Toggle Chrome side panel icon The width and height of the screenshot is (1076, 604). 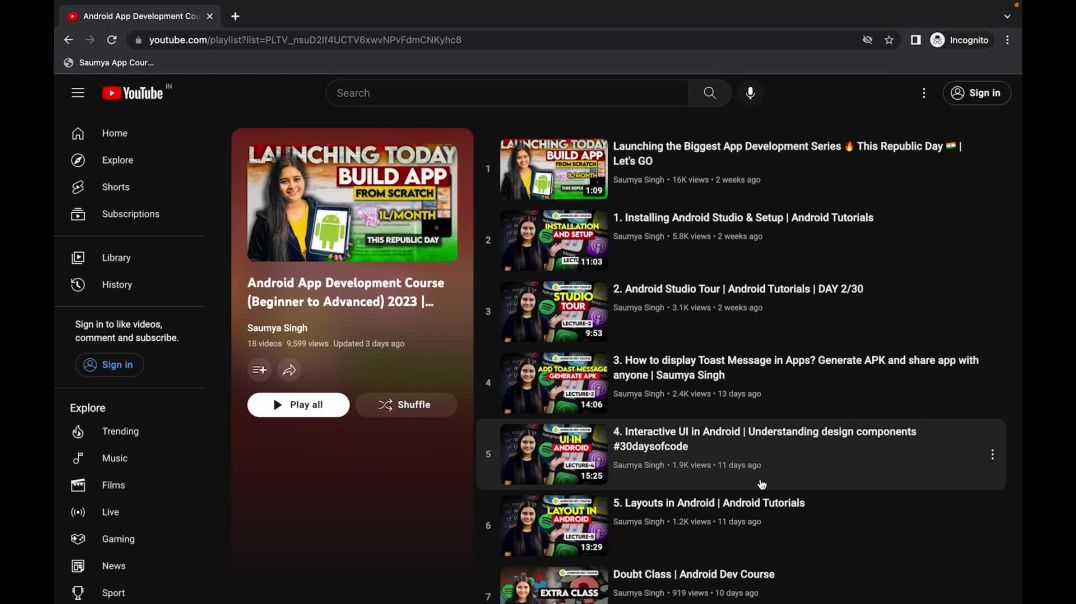point(915,40)
